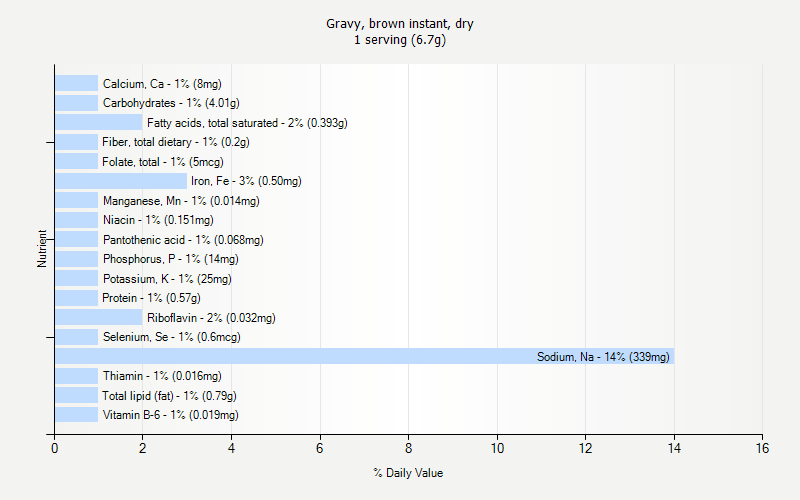This screenshot has width=800, height=500.
Task: Click 'Fiber, total dietary - 1% (0.2g)' label
Action: pos(176,142)
